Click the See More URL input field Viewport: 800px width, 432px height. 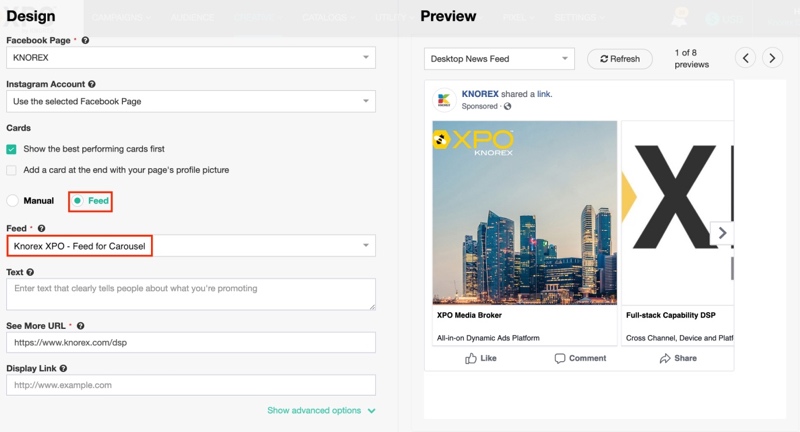(190, 342)
